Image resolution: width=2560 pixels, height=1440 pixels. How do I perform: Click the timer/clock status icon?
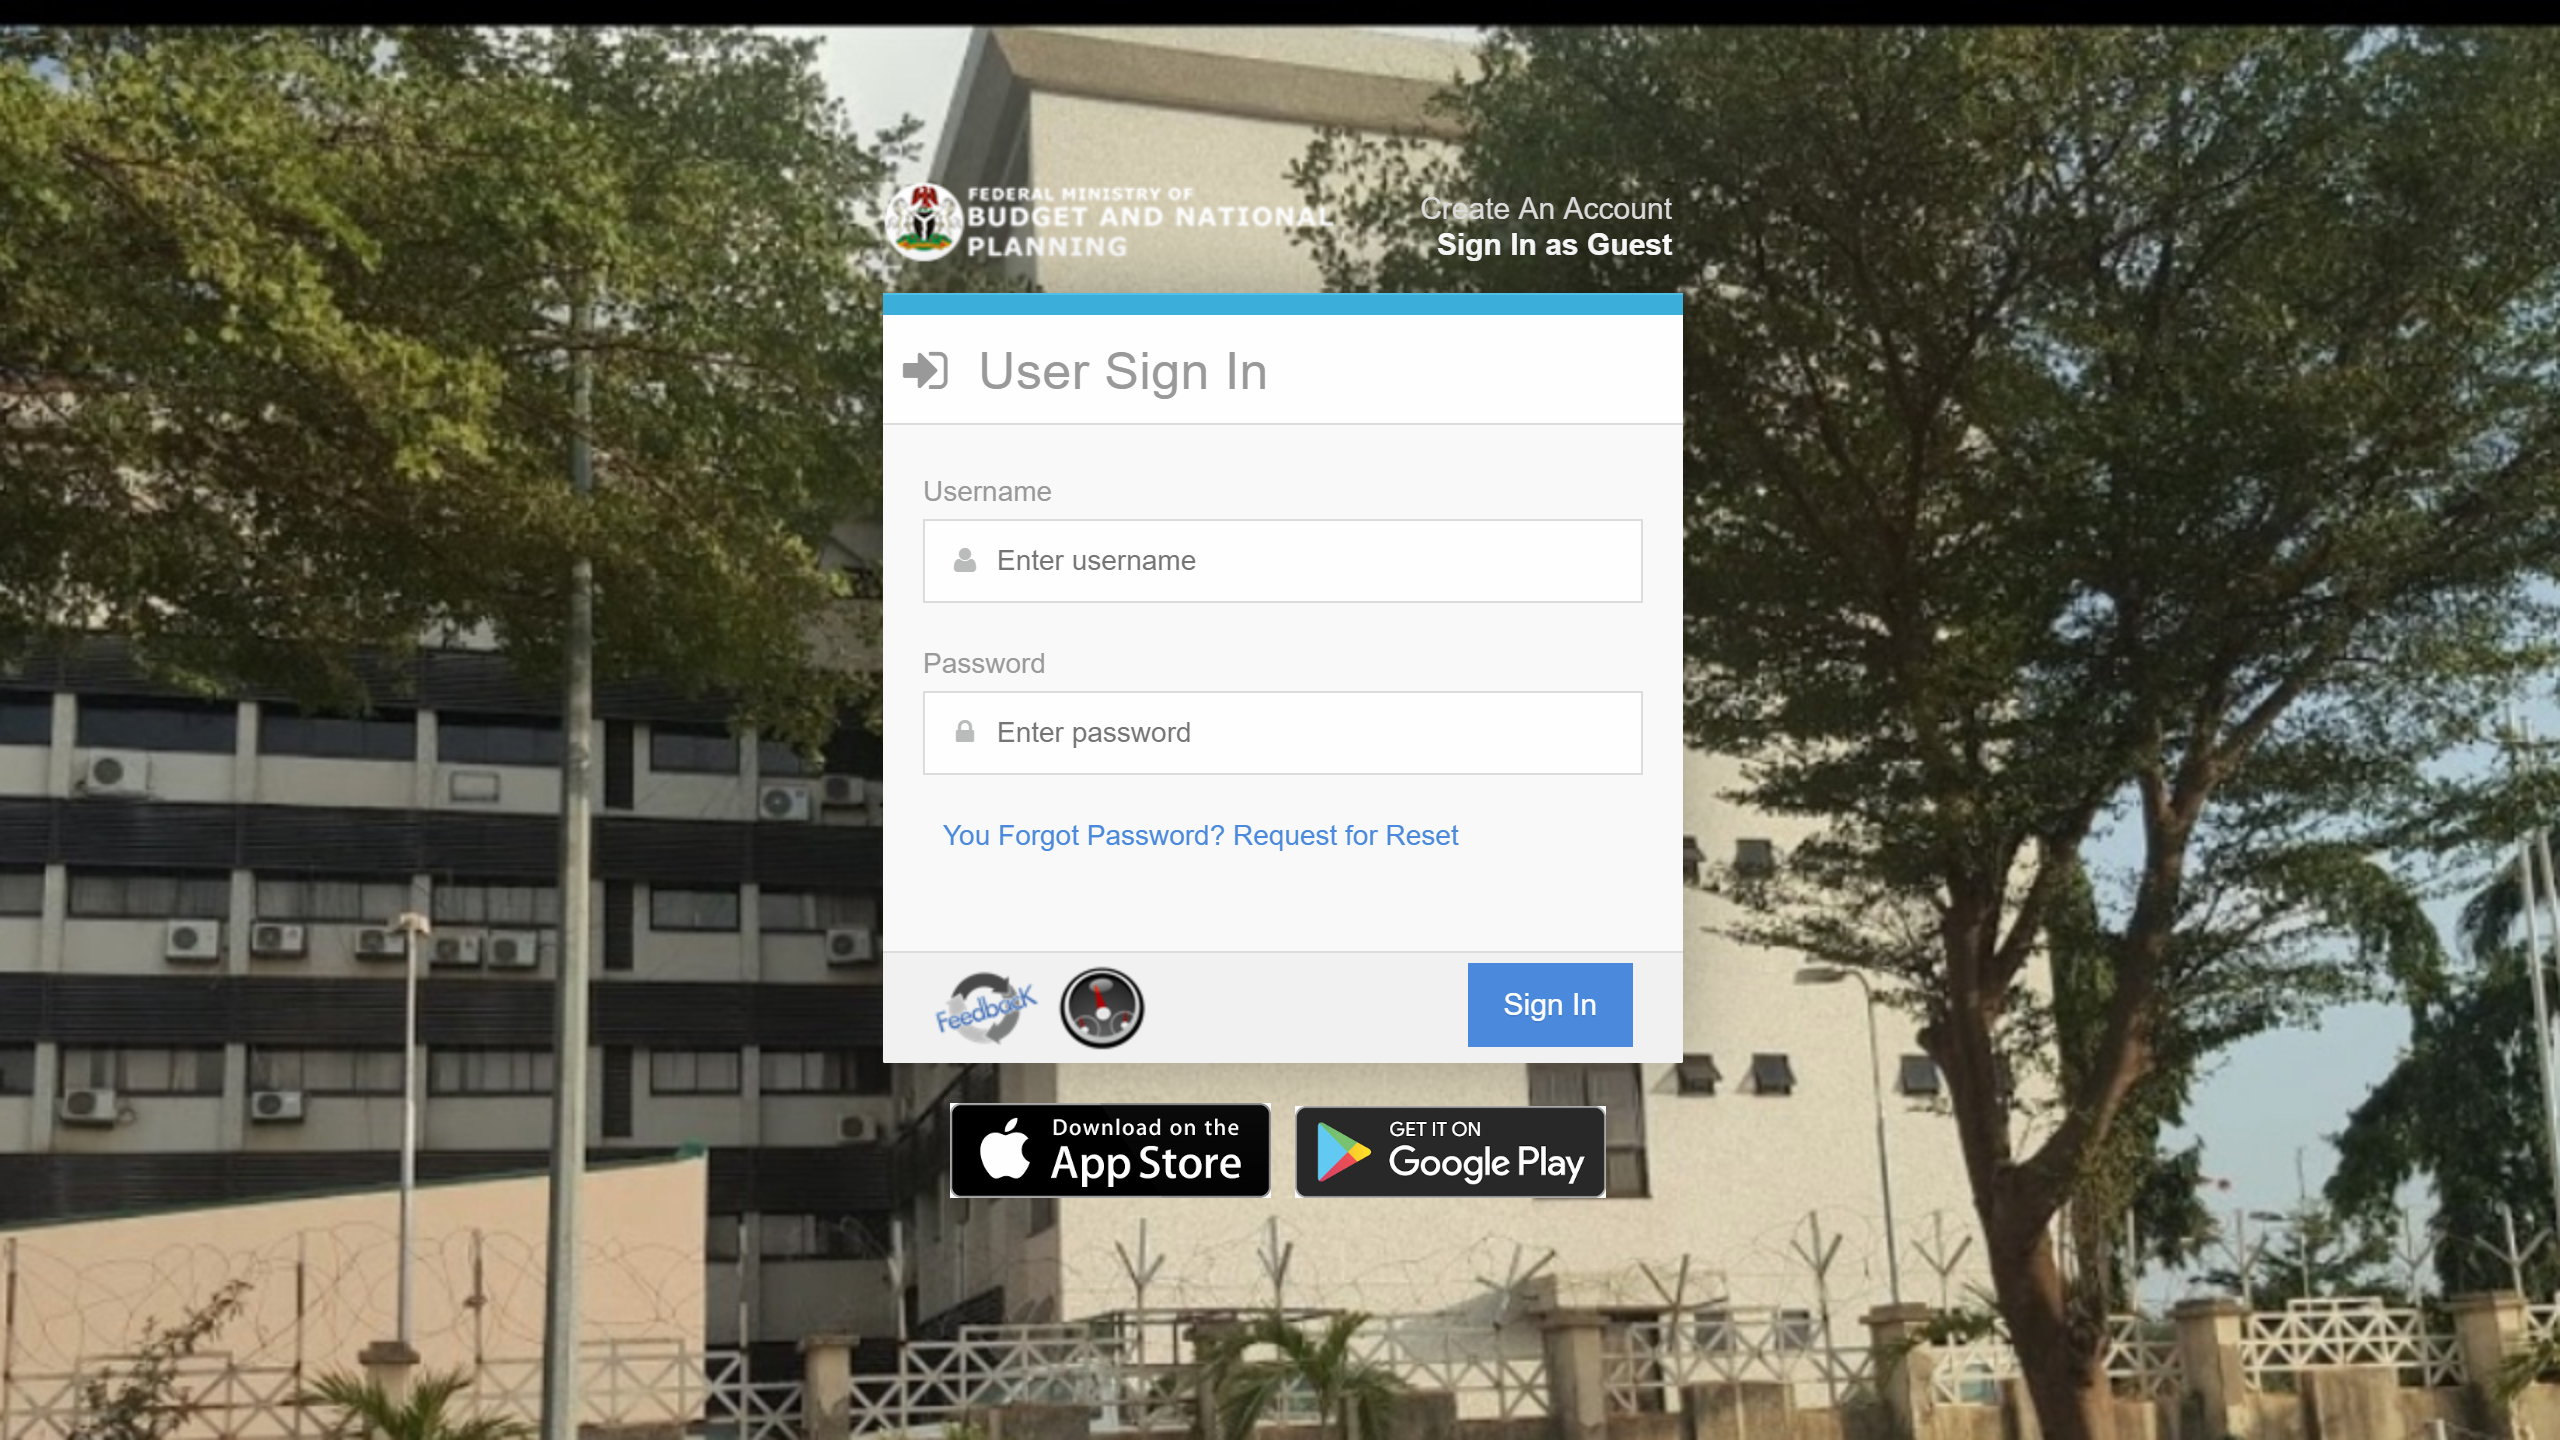tap(1101, 1006)
